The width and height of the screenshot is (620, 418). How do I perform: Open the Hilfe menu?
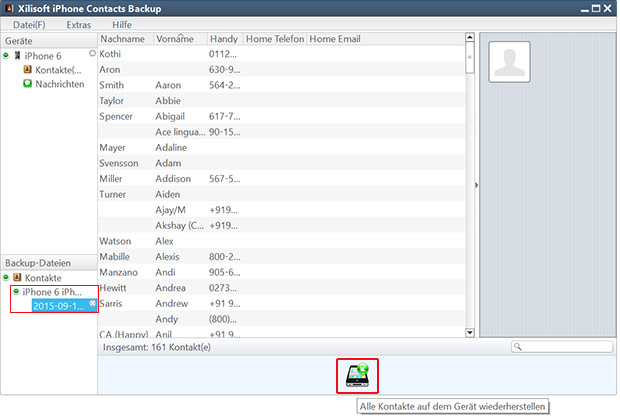tap(122, 25)
